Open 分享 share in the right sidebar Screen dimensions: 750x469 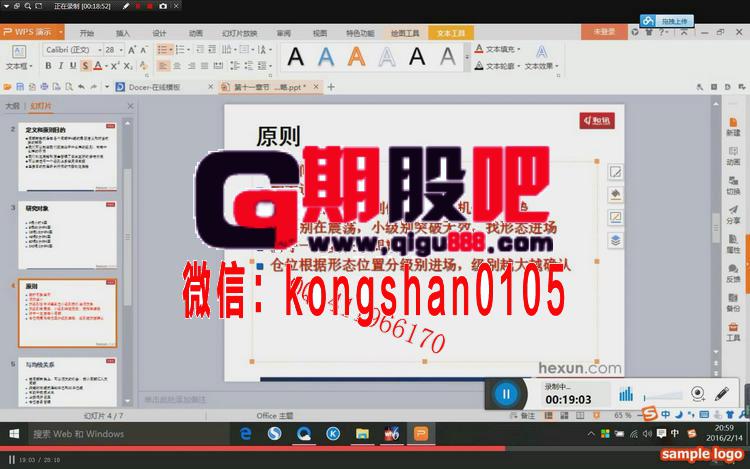pos(733,215)
